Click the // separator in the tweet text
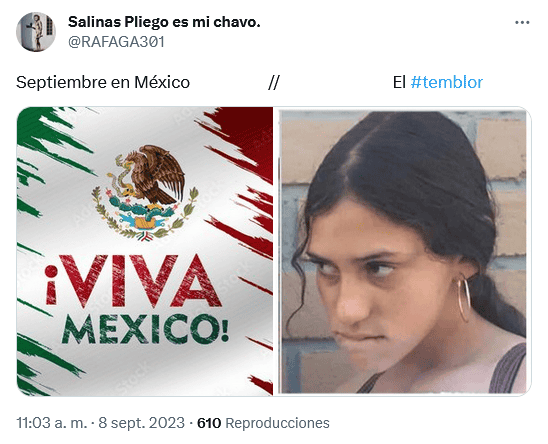Image resolution: width=548 pixels, height=444 pixels. [274, 83]
